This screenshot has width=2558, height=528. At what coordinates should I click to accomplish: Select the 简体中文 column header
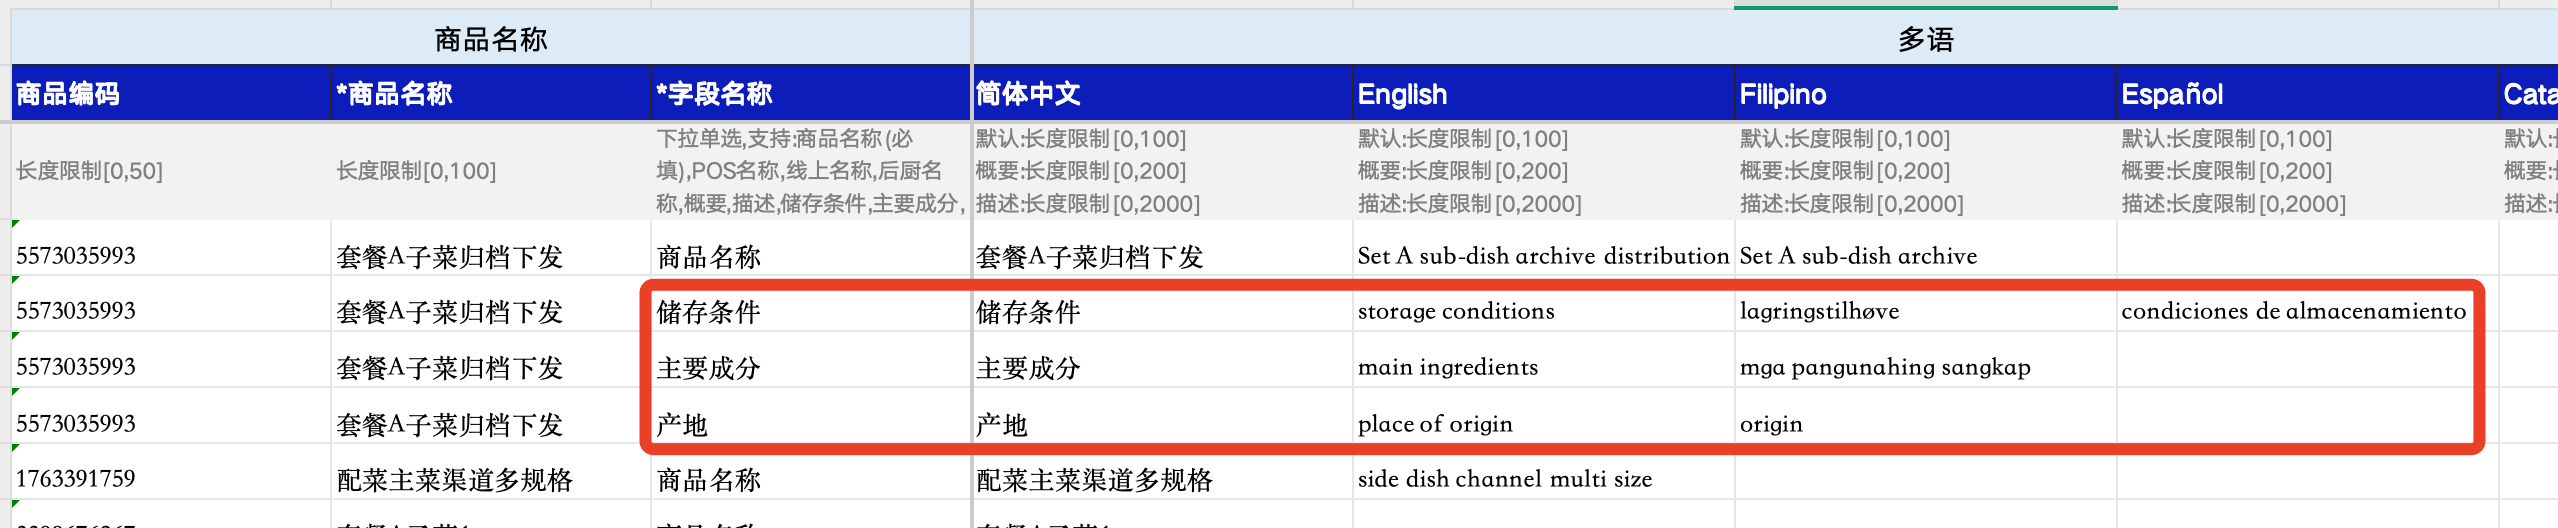(1162, 94)
